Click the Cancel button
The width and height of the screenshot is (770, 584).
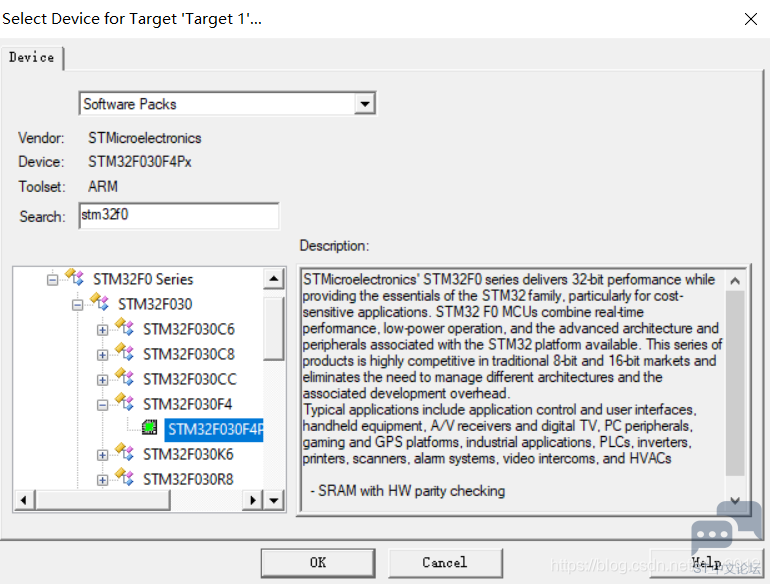445,562
